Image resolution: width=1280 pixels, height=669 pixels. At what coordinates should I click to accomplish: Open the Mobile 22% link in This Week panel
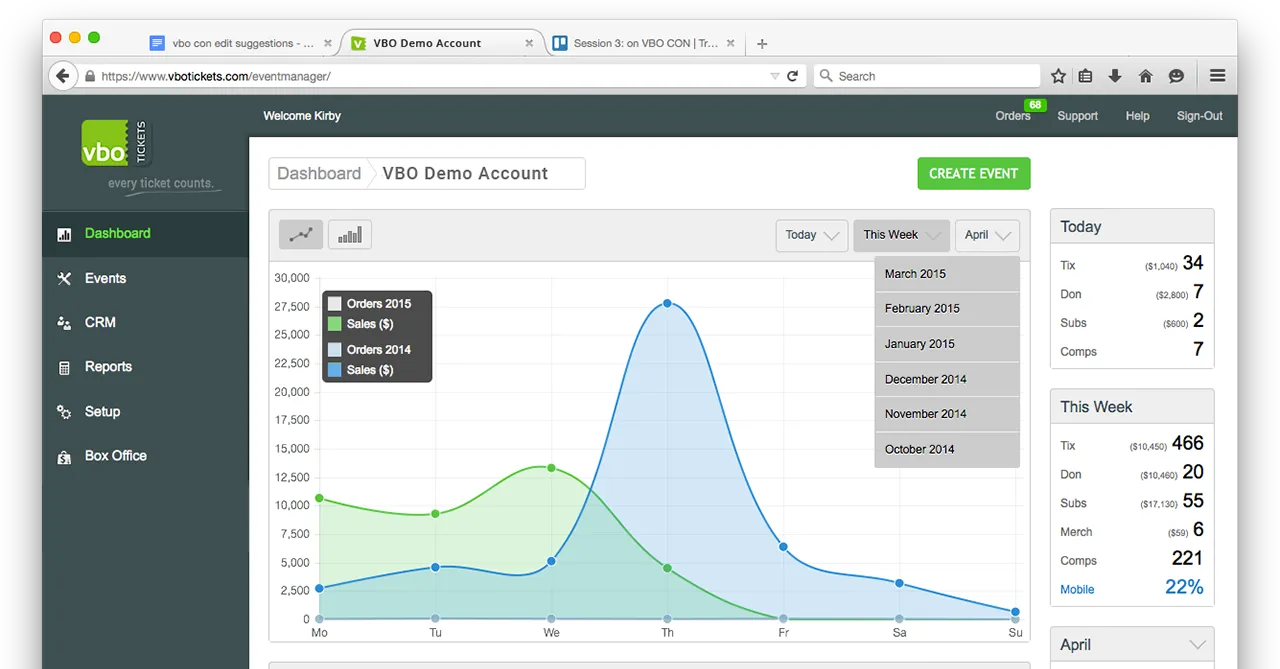[x=1077, y=589]
